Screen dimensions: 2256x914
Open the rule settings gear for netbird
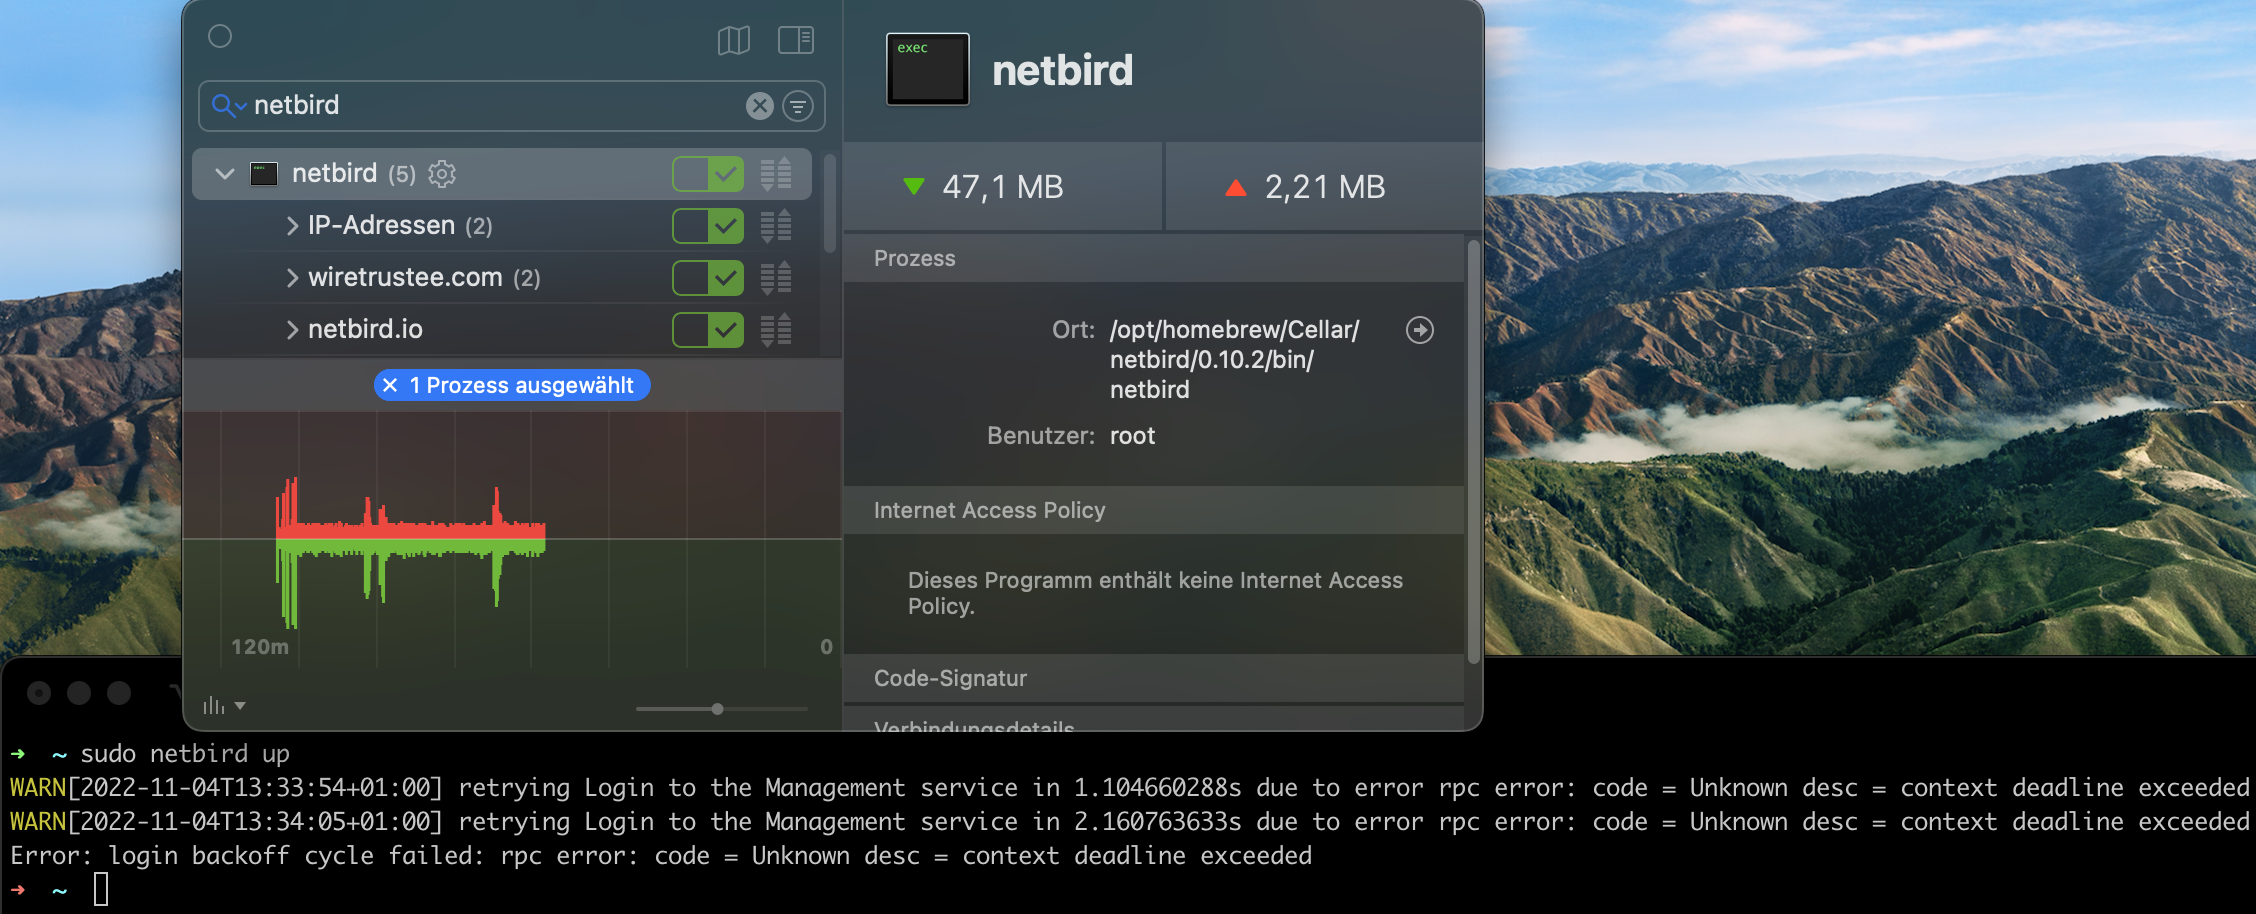coord(441,173)
